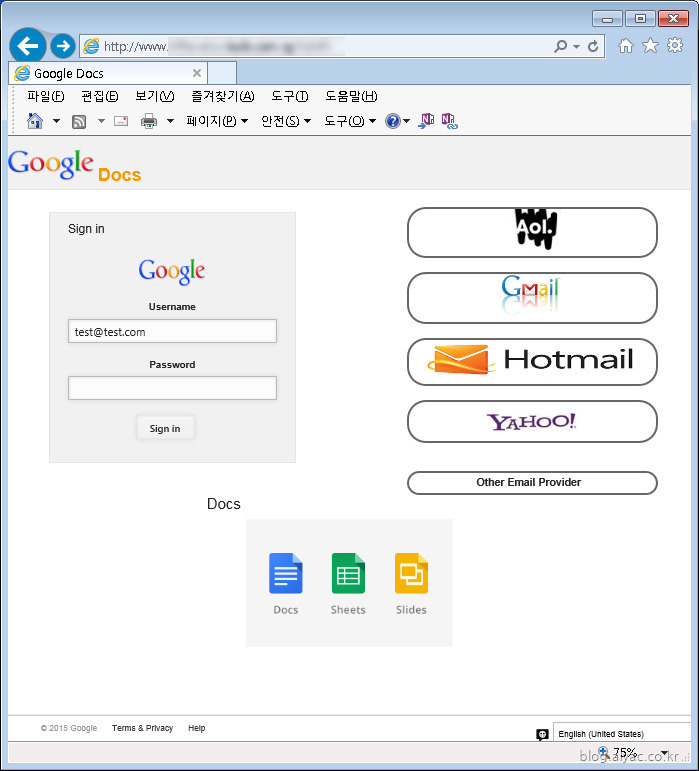Open the 도구(T) menu in menu bar

tap(290, 96)
